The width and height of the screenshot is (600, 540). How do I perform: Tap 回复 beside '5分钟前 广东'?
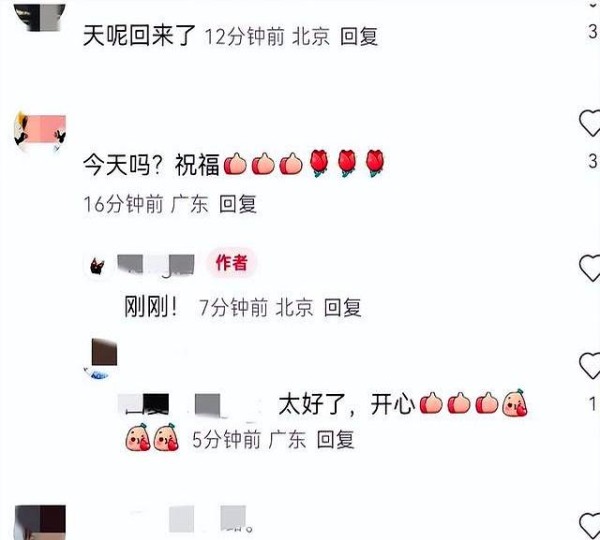(x=335, y=439)
